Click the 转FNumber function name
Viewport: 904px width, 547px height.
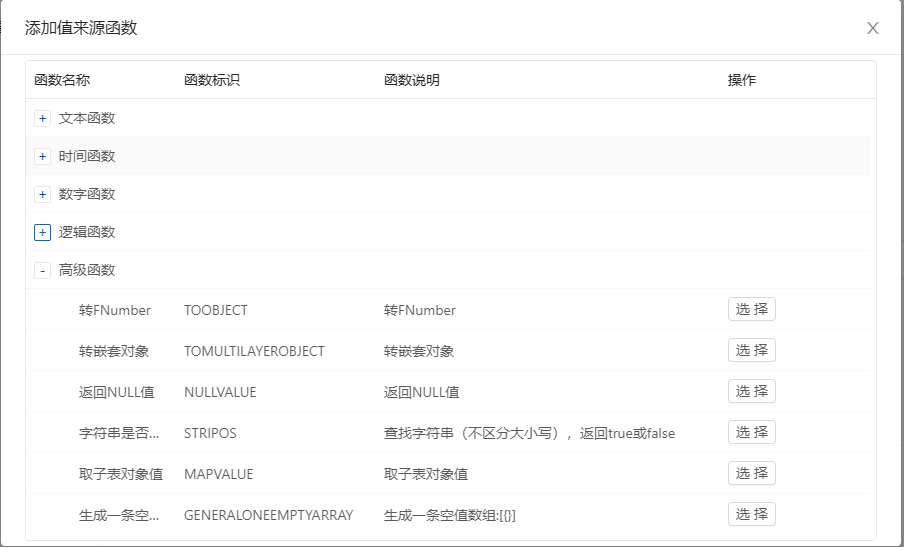click(x=114, y=310)
